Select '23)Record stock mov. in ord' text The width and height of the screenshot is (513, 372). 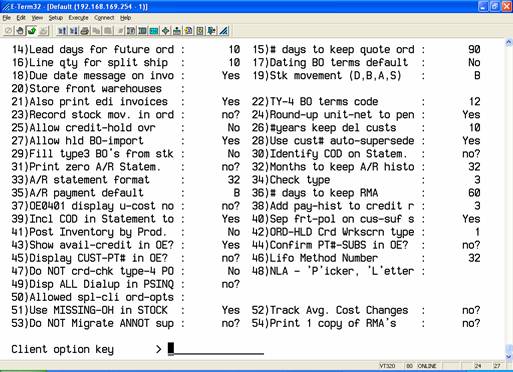[x=93, y=114]
